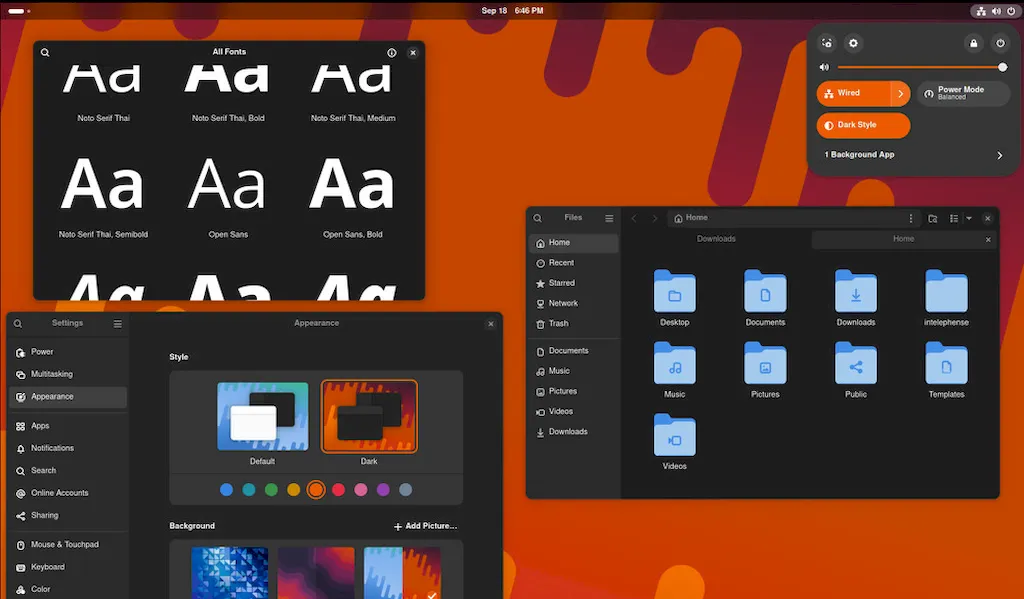Open the Settings hamburger menu
Image resolution: width=1024 pixels, height=599 pixels.
point(118,323)
